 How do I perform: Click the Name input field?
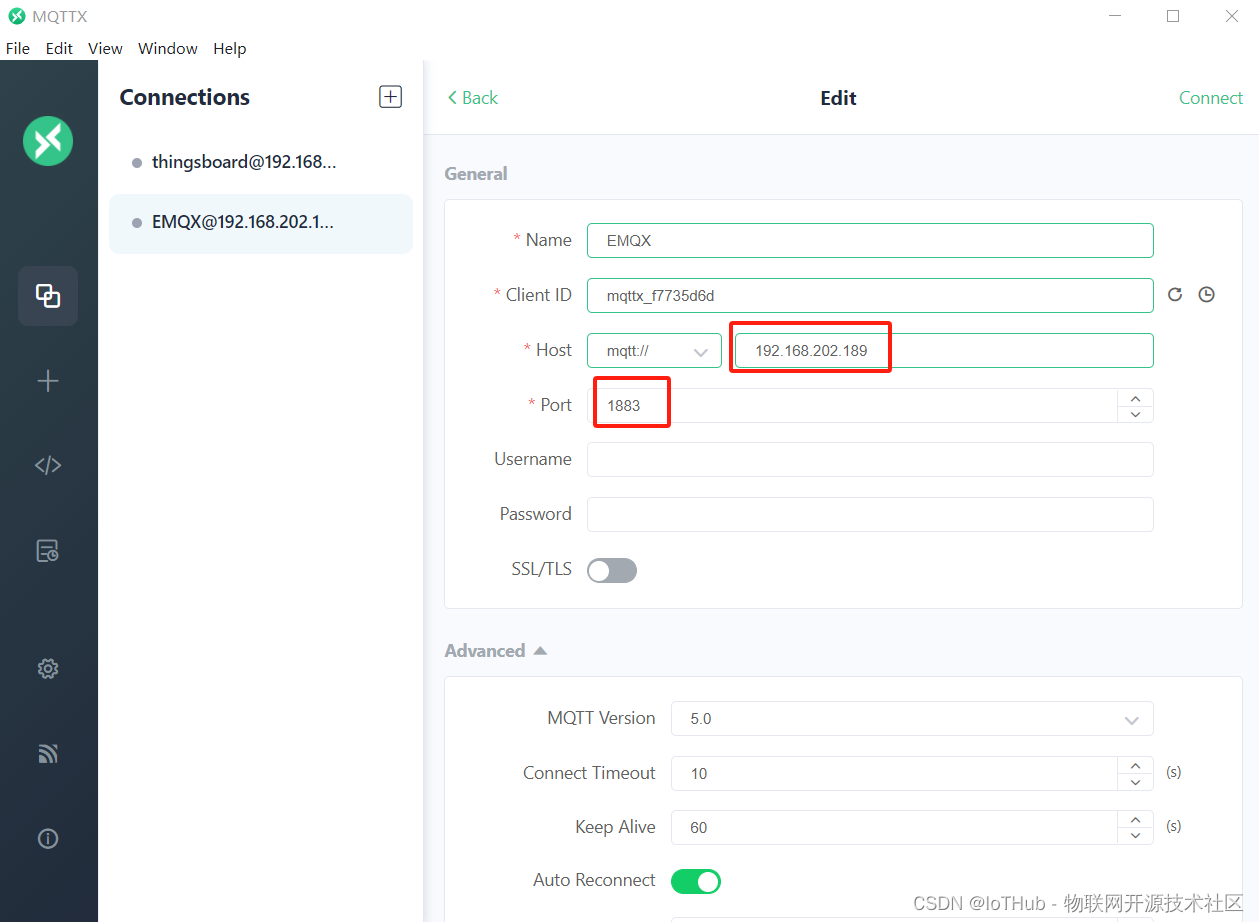pos(870,241)
